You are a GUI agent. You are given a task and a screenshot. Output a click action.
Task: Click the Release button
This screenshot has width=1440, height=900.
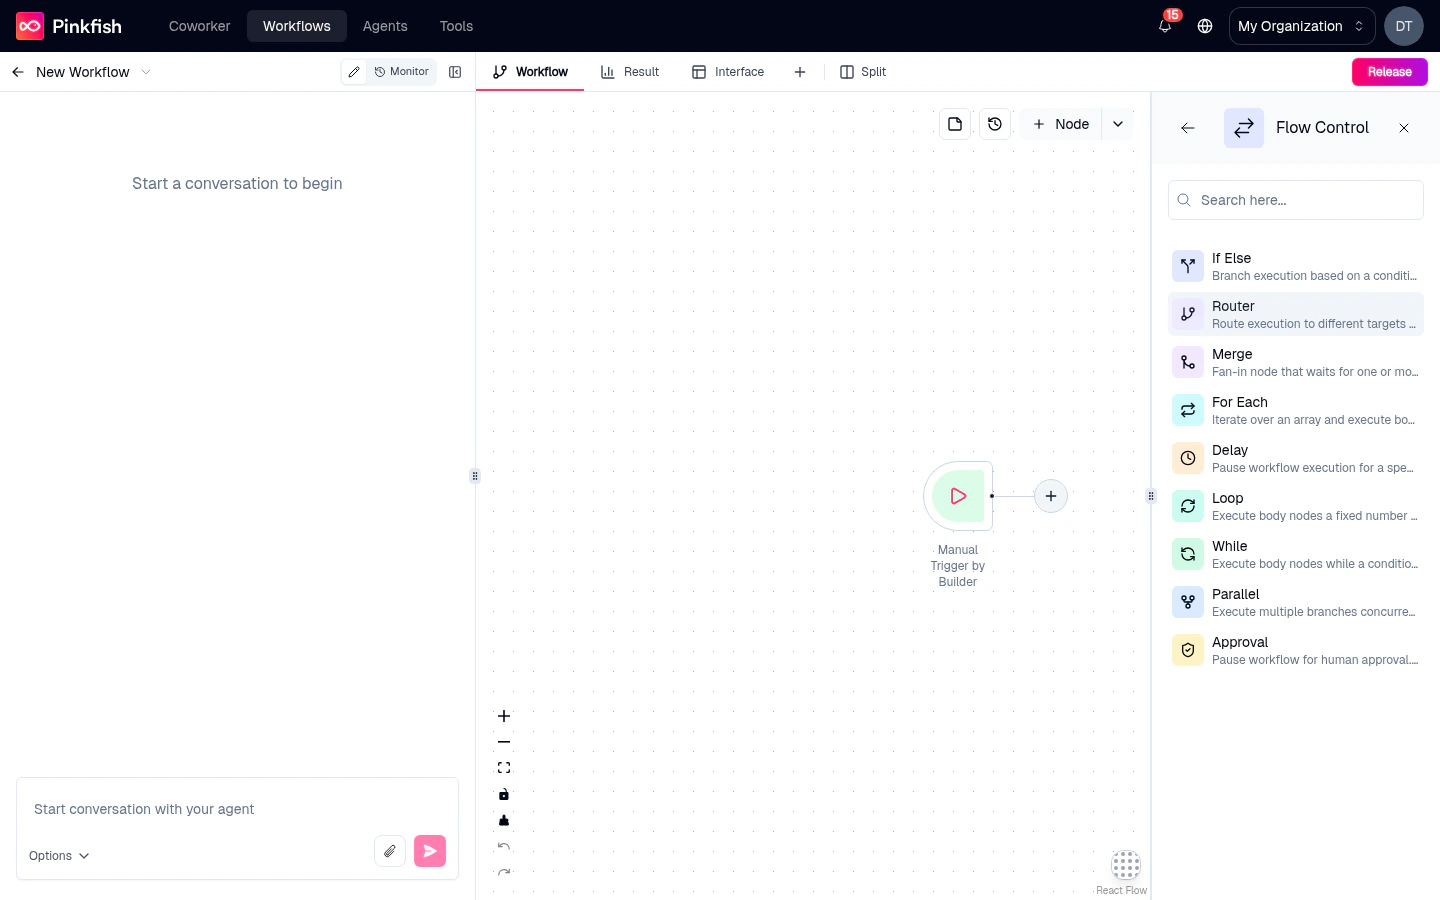coord(1389,72)
